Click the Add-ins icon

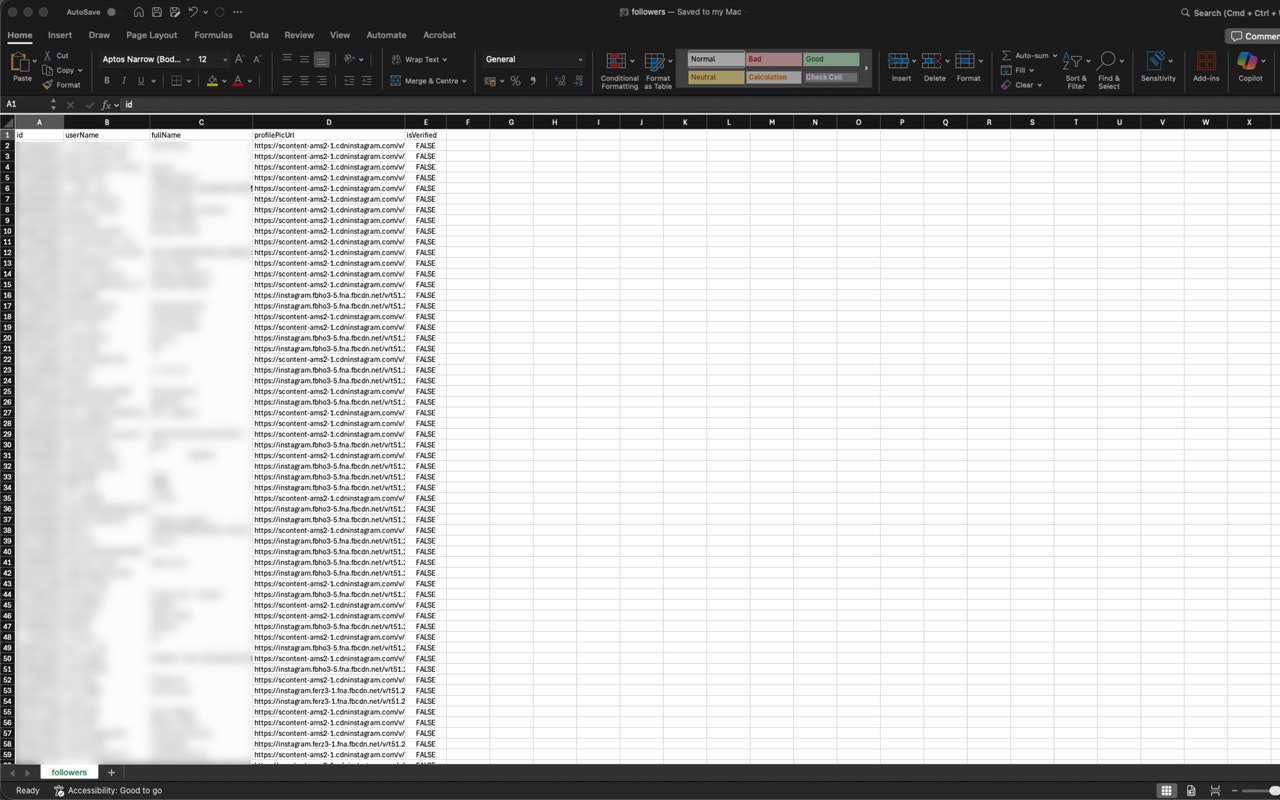pyautogui.click(x=1206, y=67)
